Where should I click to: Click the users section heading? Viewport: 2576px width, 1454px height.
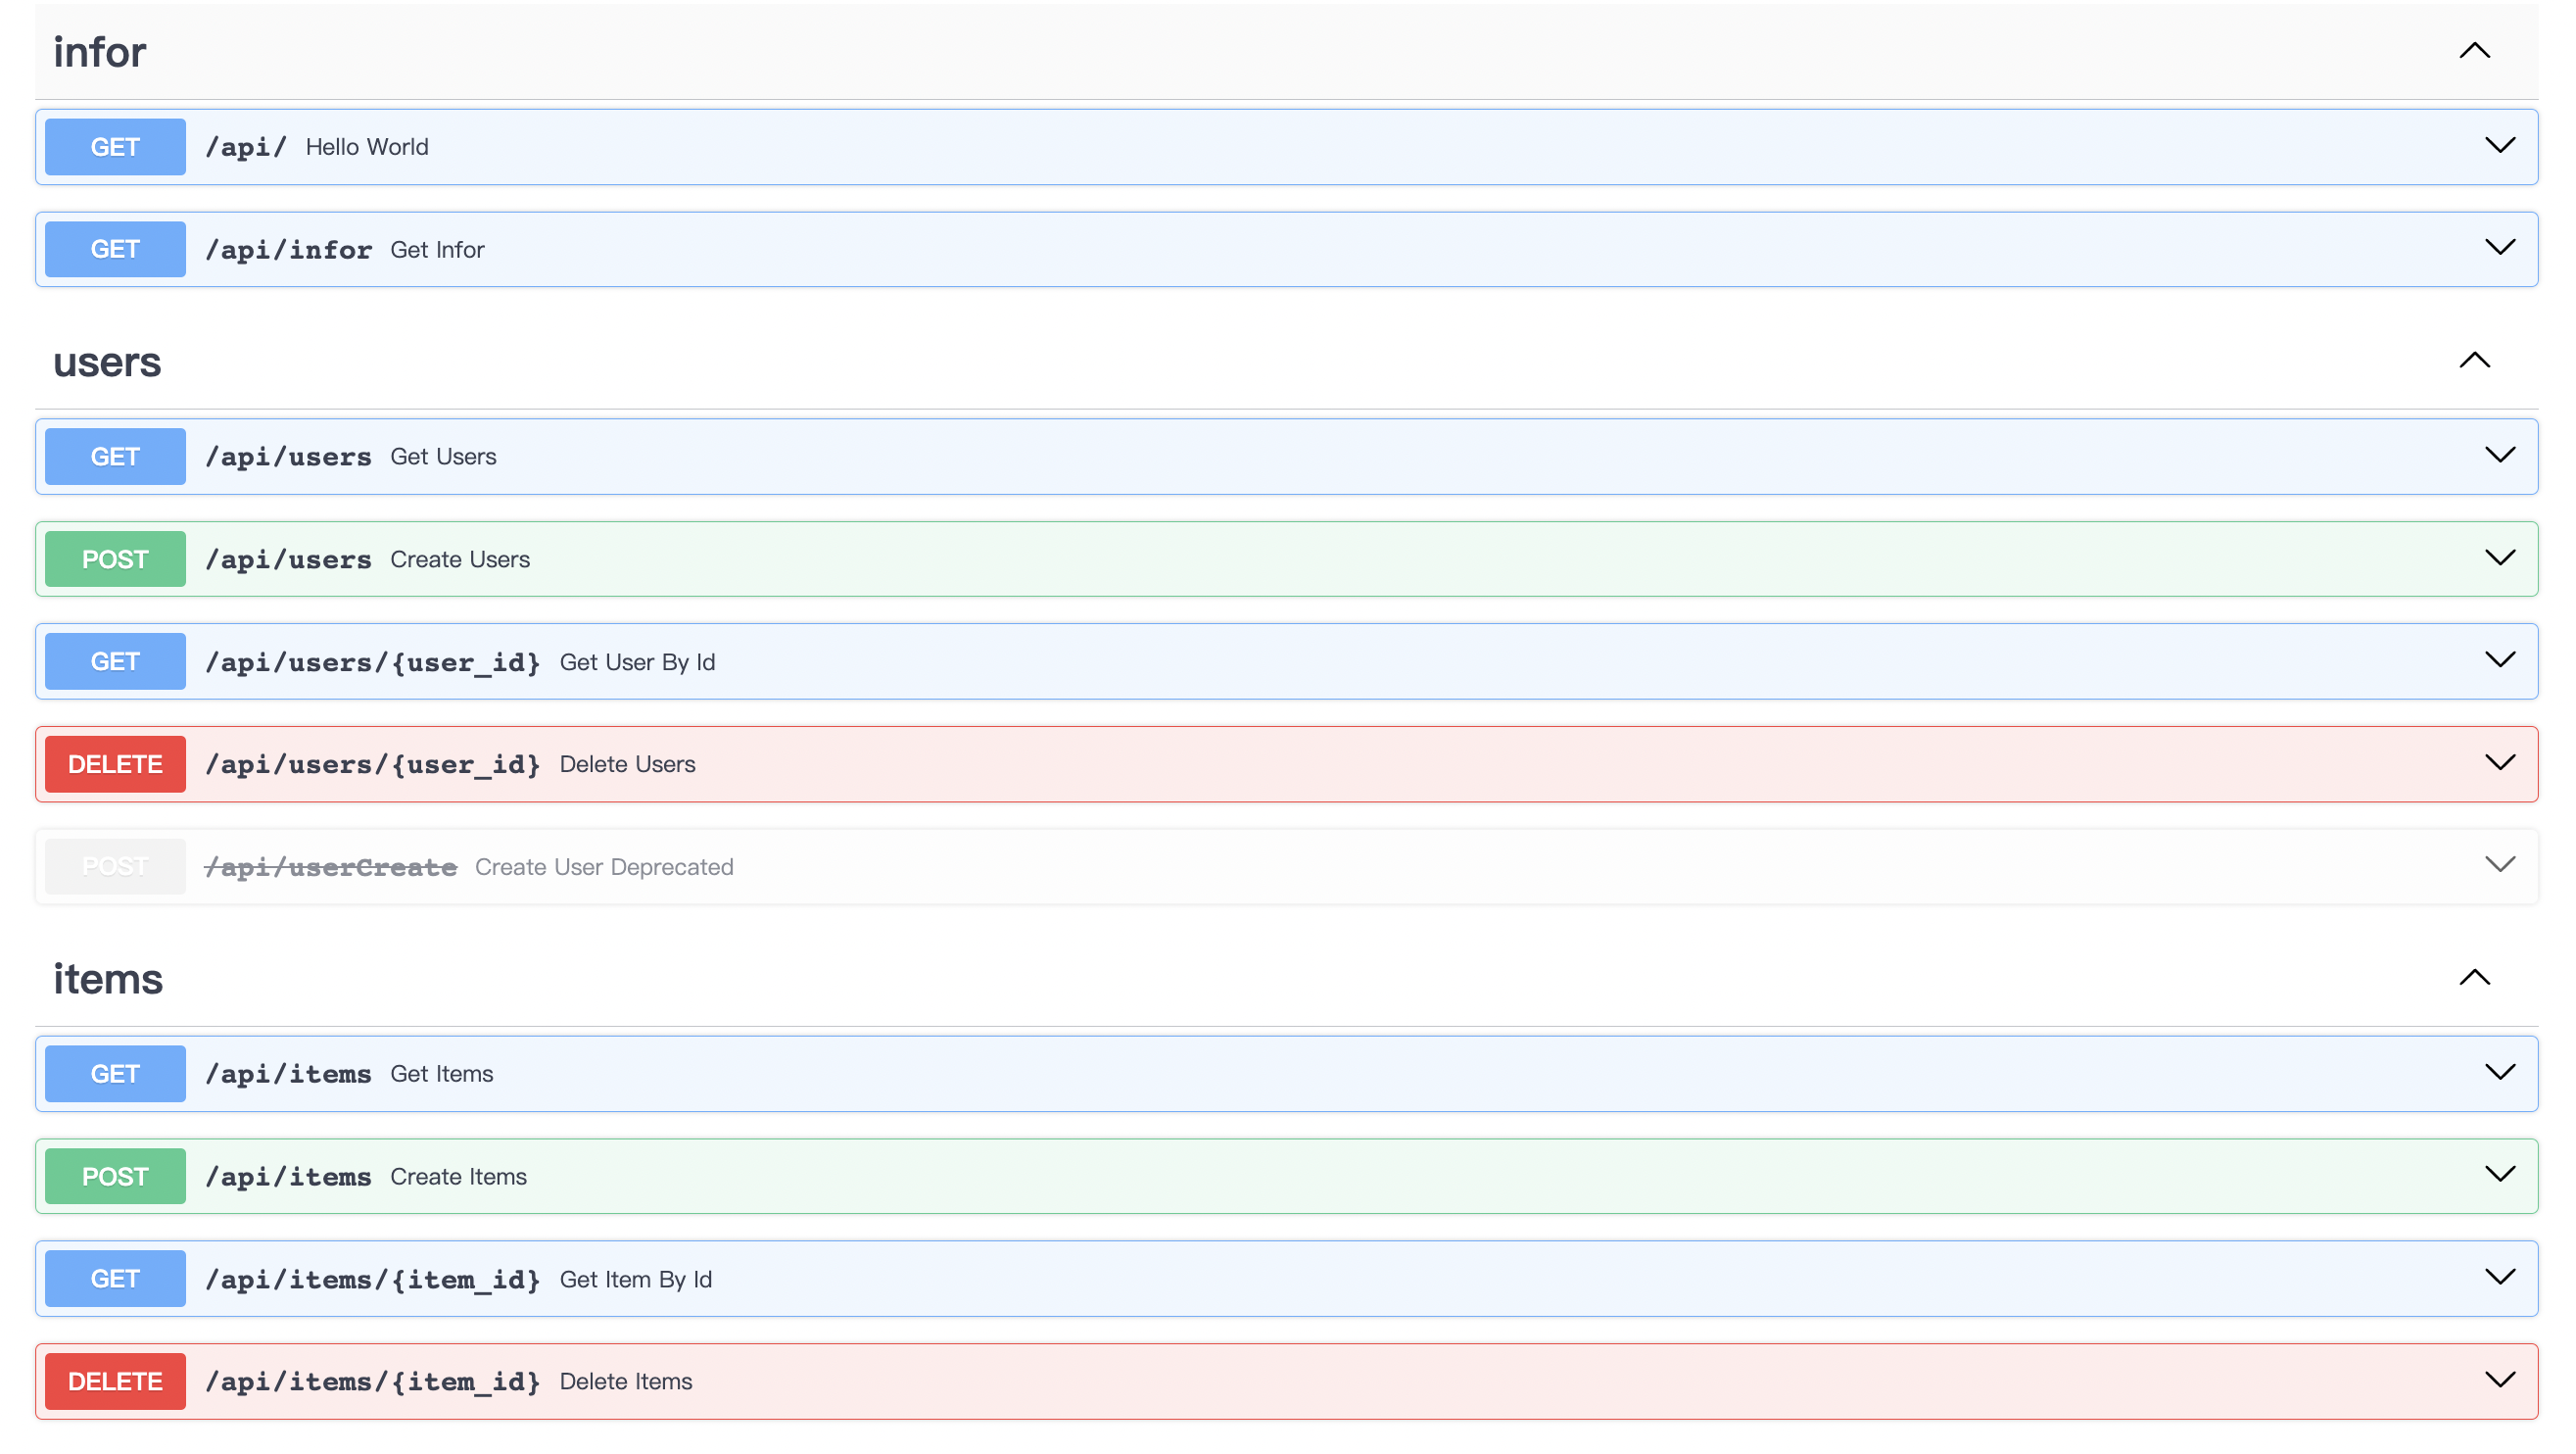click(107, 362)
